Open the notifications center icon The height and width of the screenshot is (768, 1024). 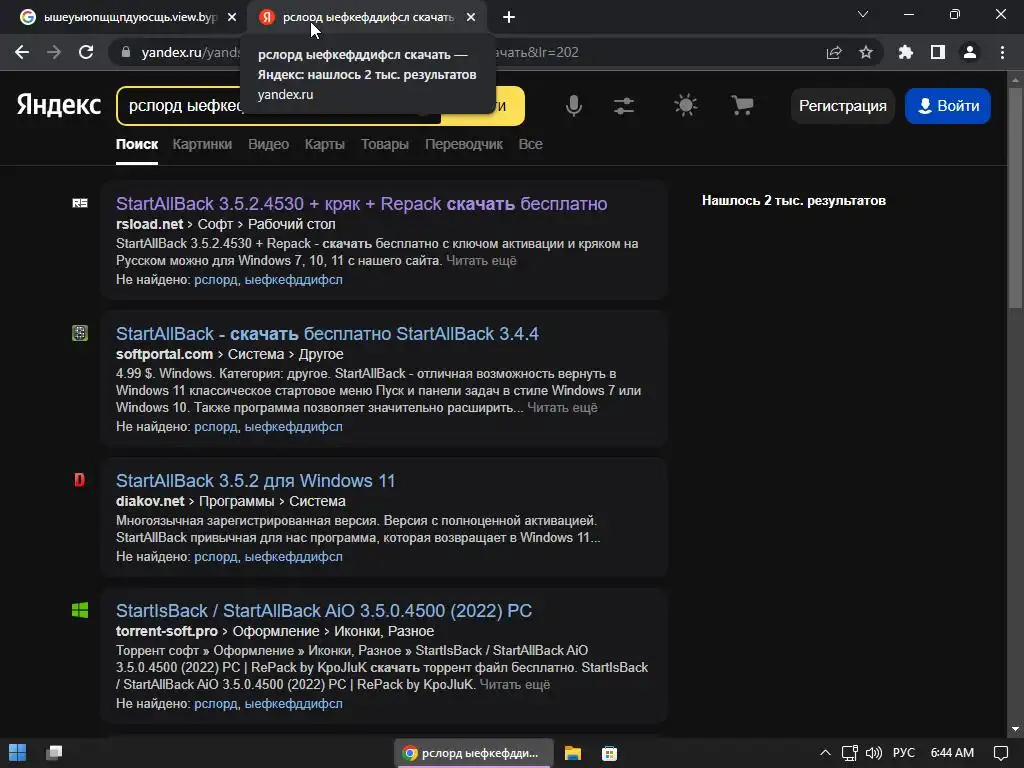(x=1000, y=753)
